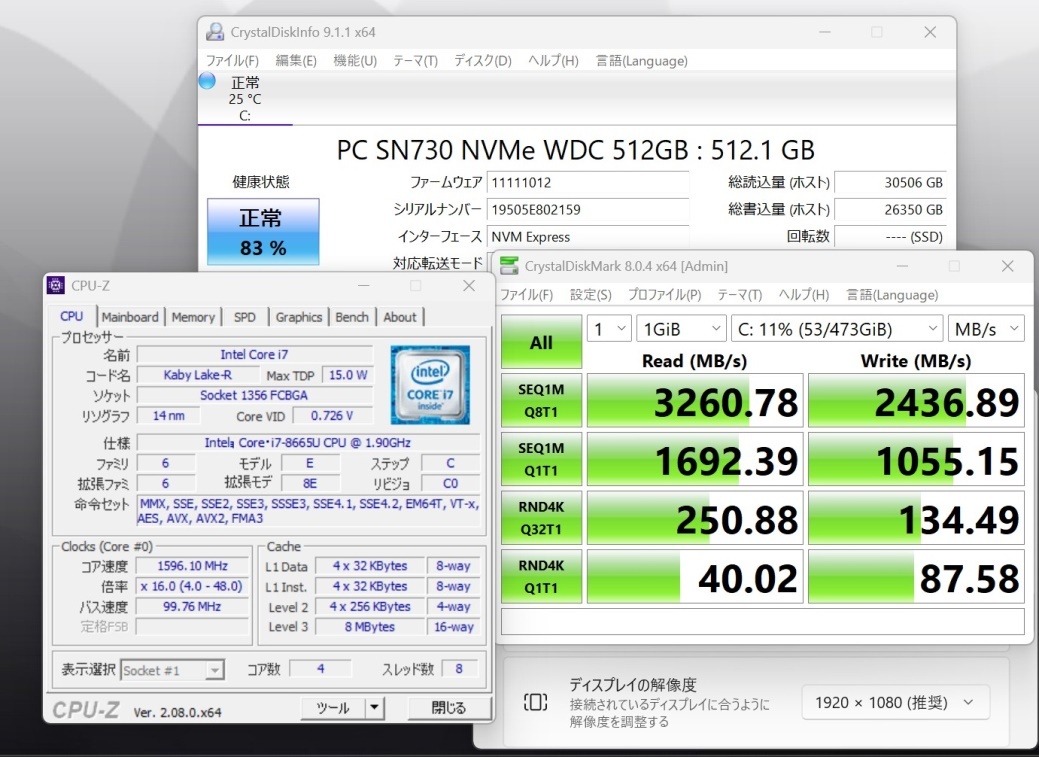The image size is (1039, 757).
Task: Run all benchmarks with the All button
Action: tap(541, 343)
